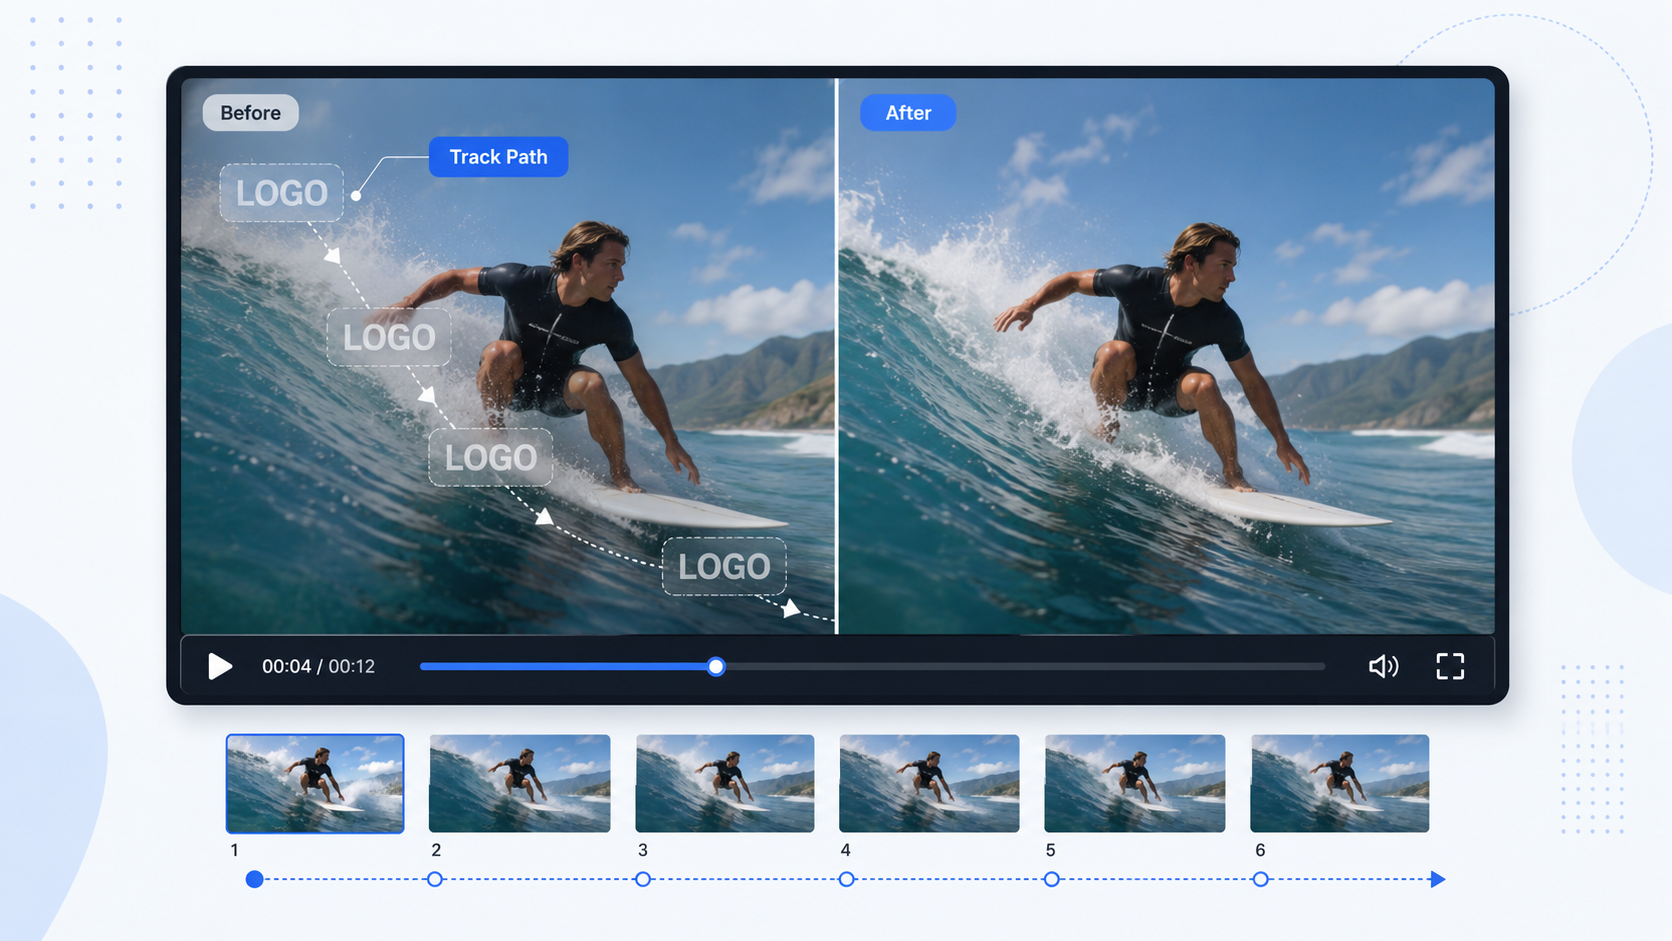Click timeline marker under frame 4
The height and width of the screenshot is (941, 1672).
click(x=847, y=879)
